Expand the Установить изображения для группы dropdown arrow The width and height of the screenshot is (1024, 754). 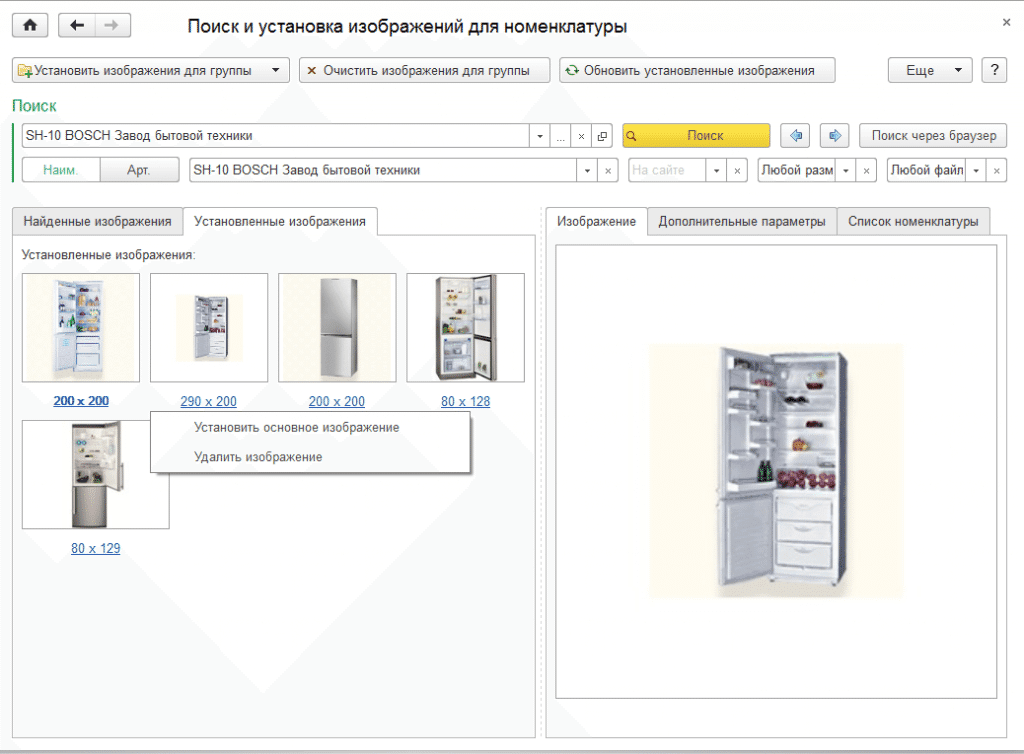click(x=276, y=70)
